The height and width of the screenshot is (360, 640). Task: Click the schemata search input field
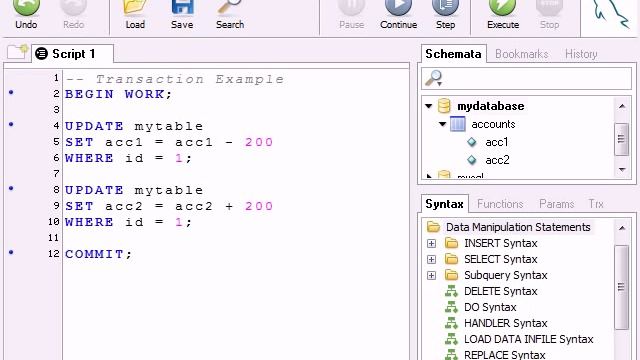coord(527,78)
